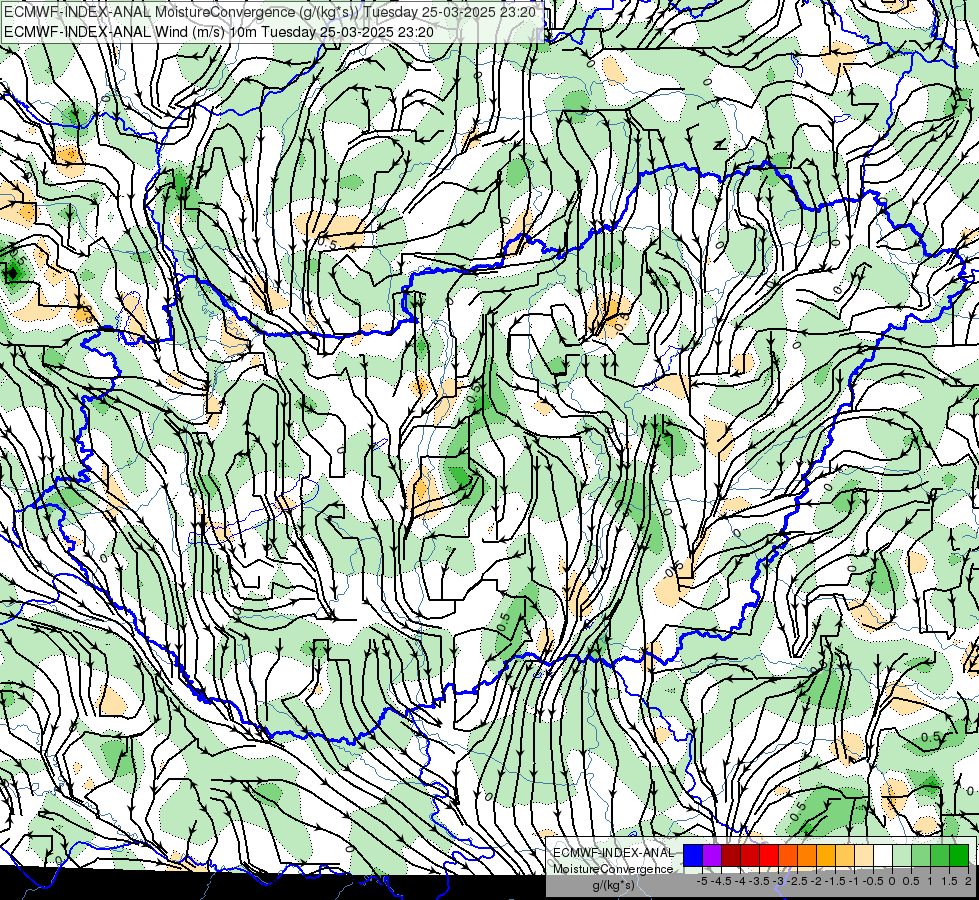Screen dimensions: 979x900
Task: Click the legend tick value -2
Action: [816, 881]
